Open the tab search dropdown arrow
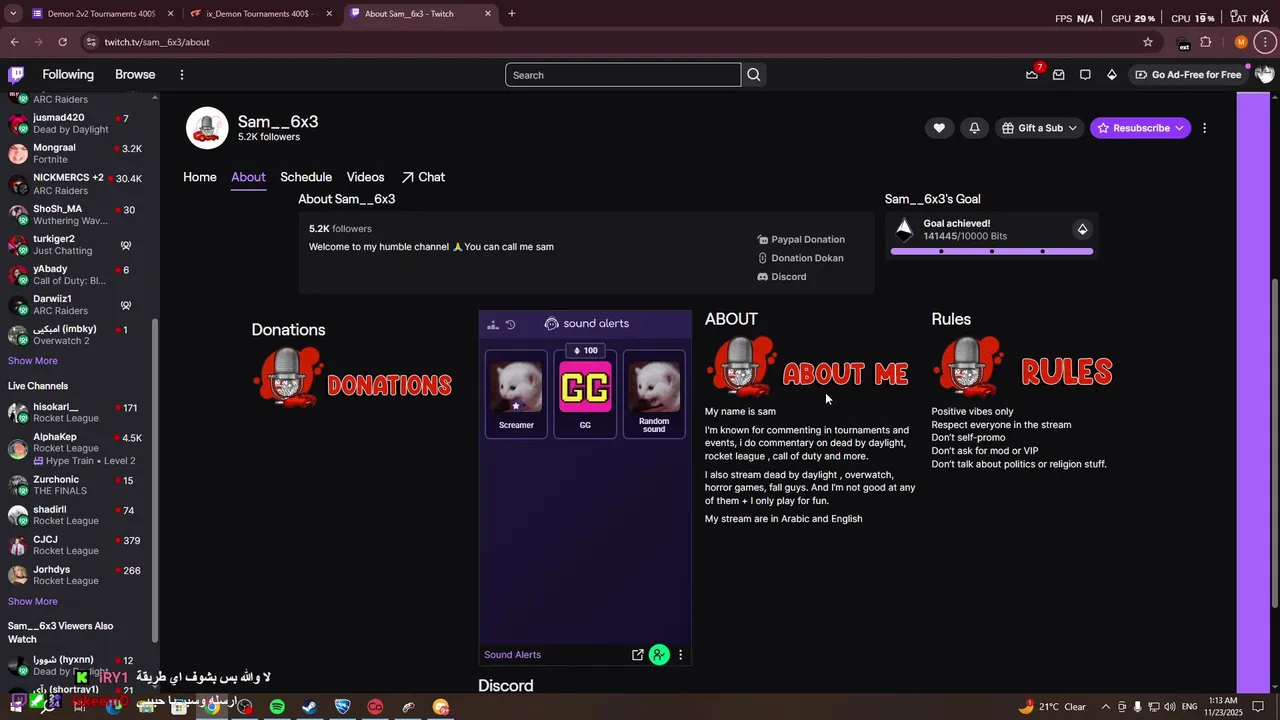 (x=13, y=14)
